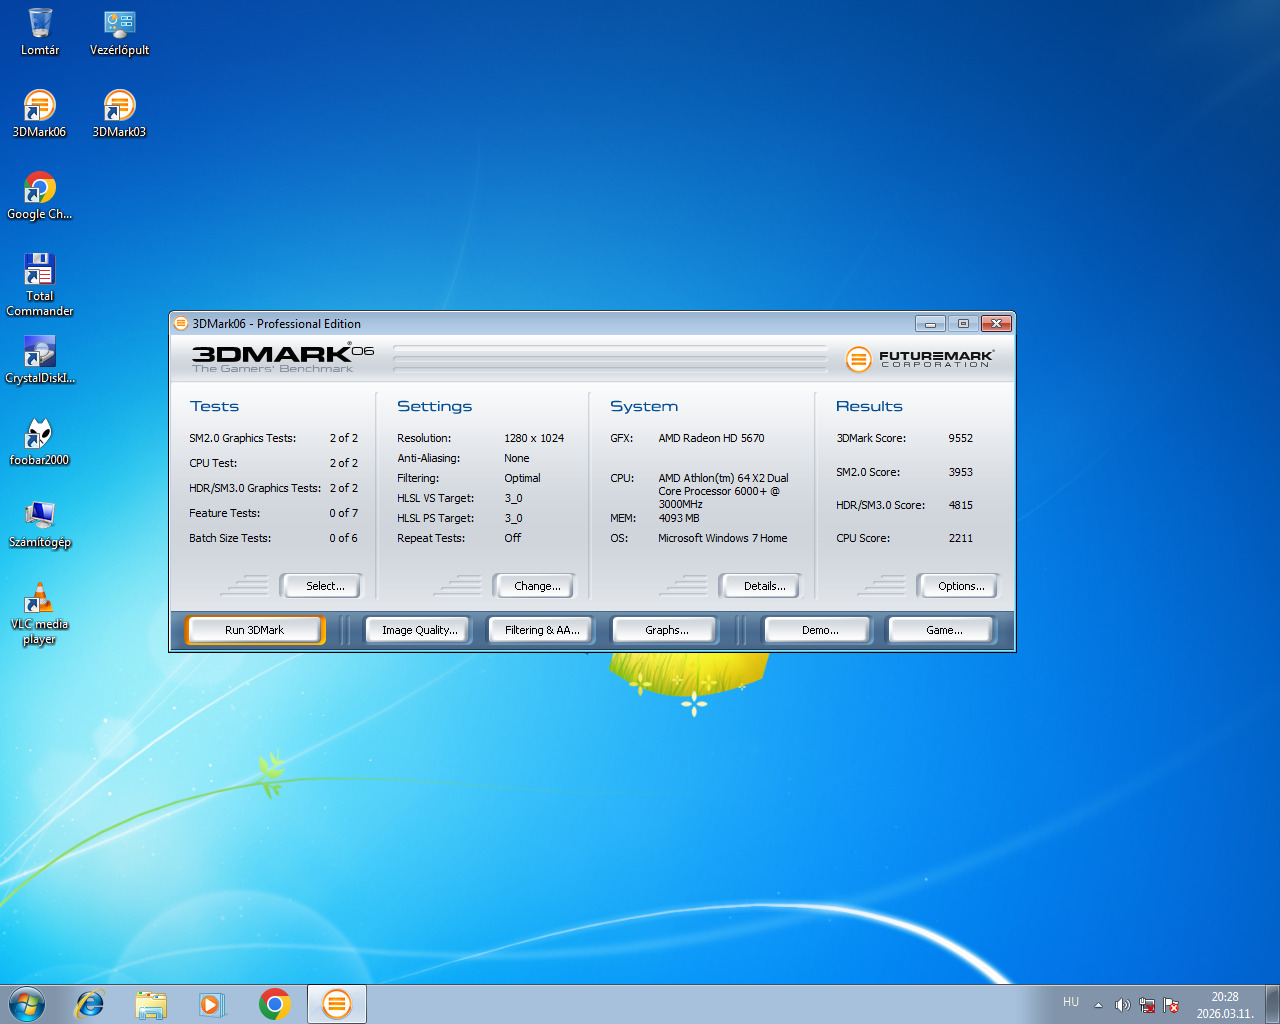Open the taskbar clock and date

[1225, 1005]
